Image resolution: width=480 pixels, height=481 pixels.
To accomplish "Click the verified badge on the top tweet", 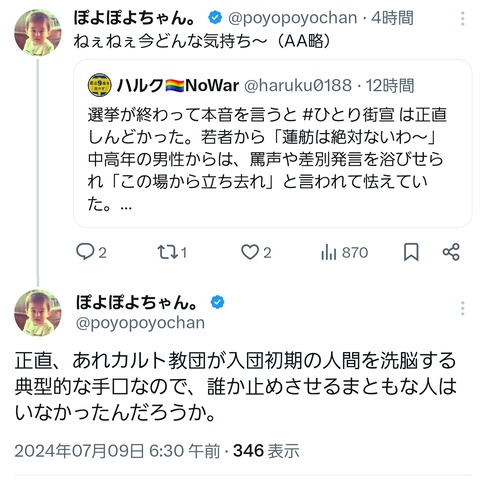I will pos(215,18).
